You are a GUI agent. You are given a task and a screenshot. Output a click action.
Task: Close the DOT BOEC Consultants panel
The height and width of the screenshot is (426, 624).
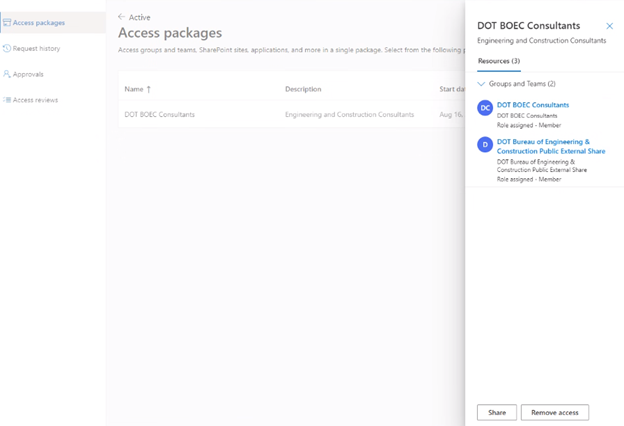(609, 26)
